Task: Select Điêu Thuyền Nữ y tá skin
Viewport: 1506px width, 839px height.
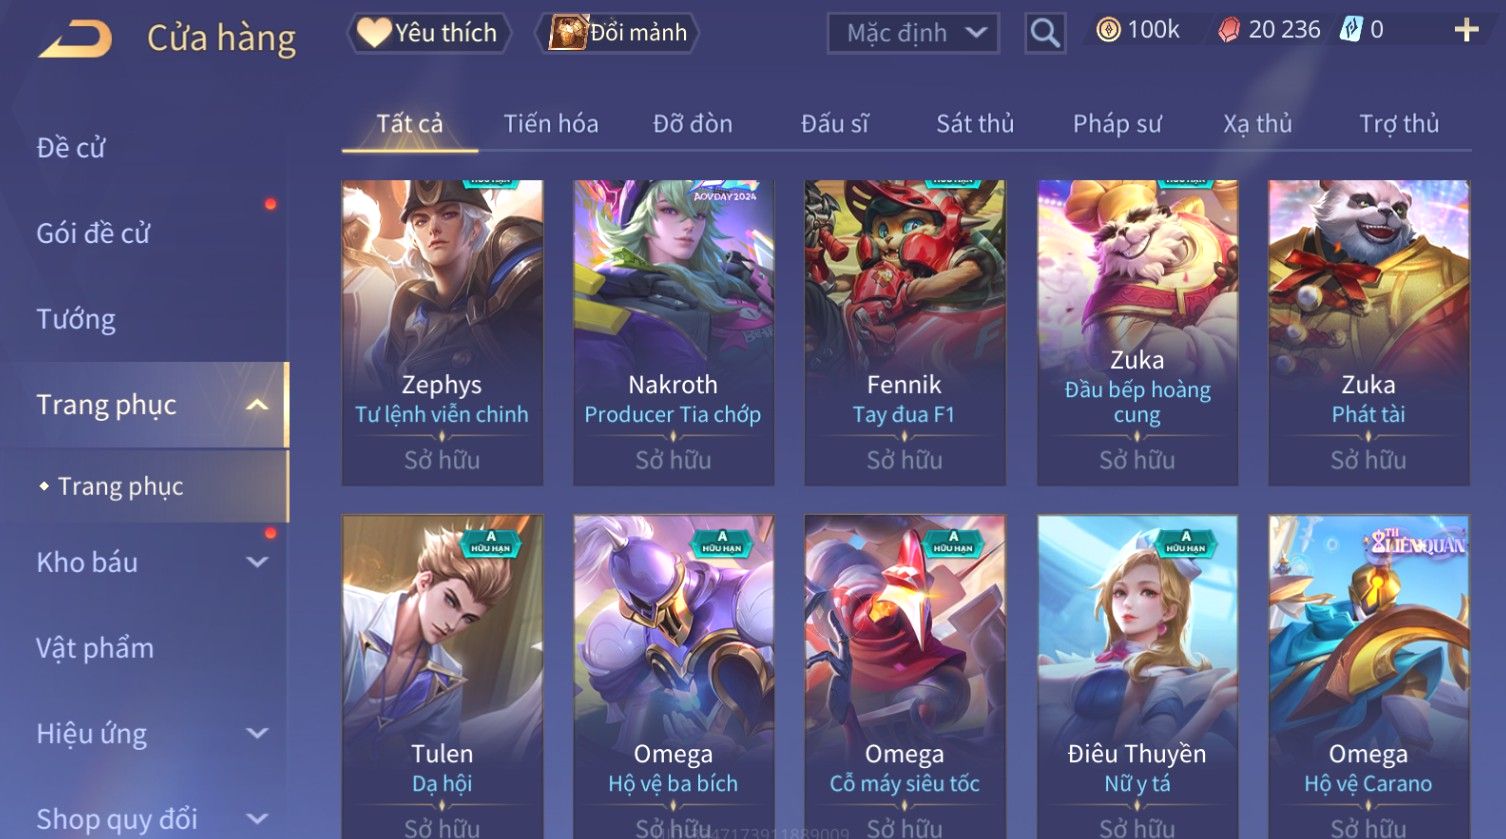Action: 1137,677
